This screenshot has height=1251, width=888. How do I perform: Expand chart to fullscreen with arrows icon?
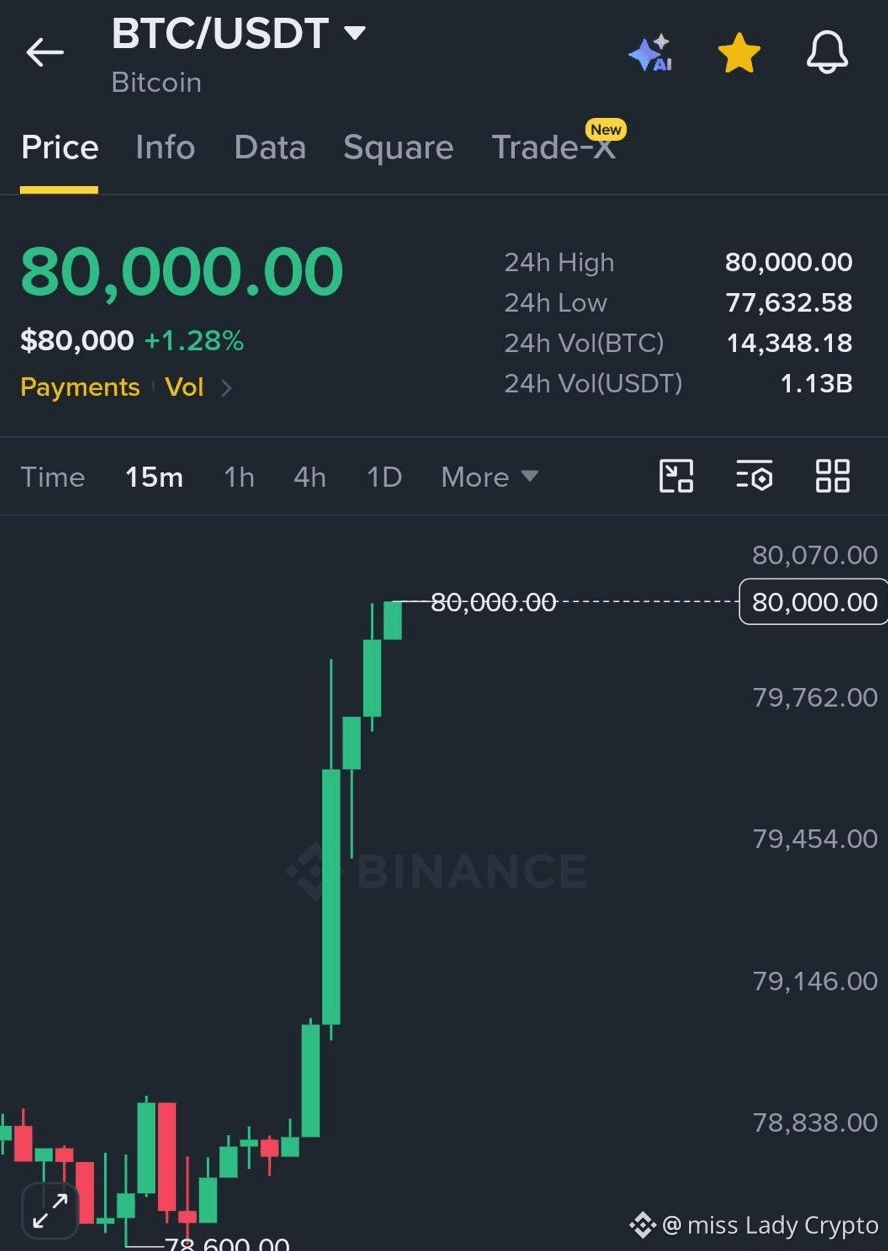[50, 1211]
